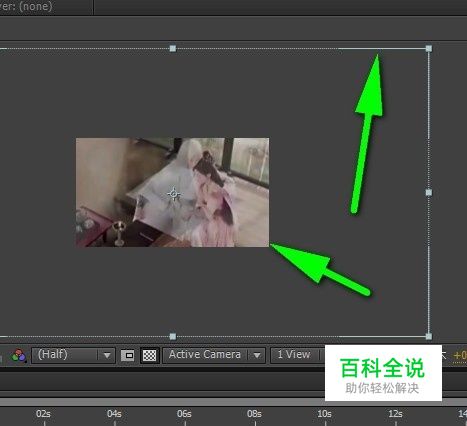Jump to the 02s mark on the time ruler
This screenshot has width=467, height=426.
coord(43,415)
